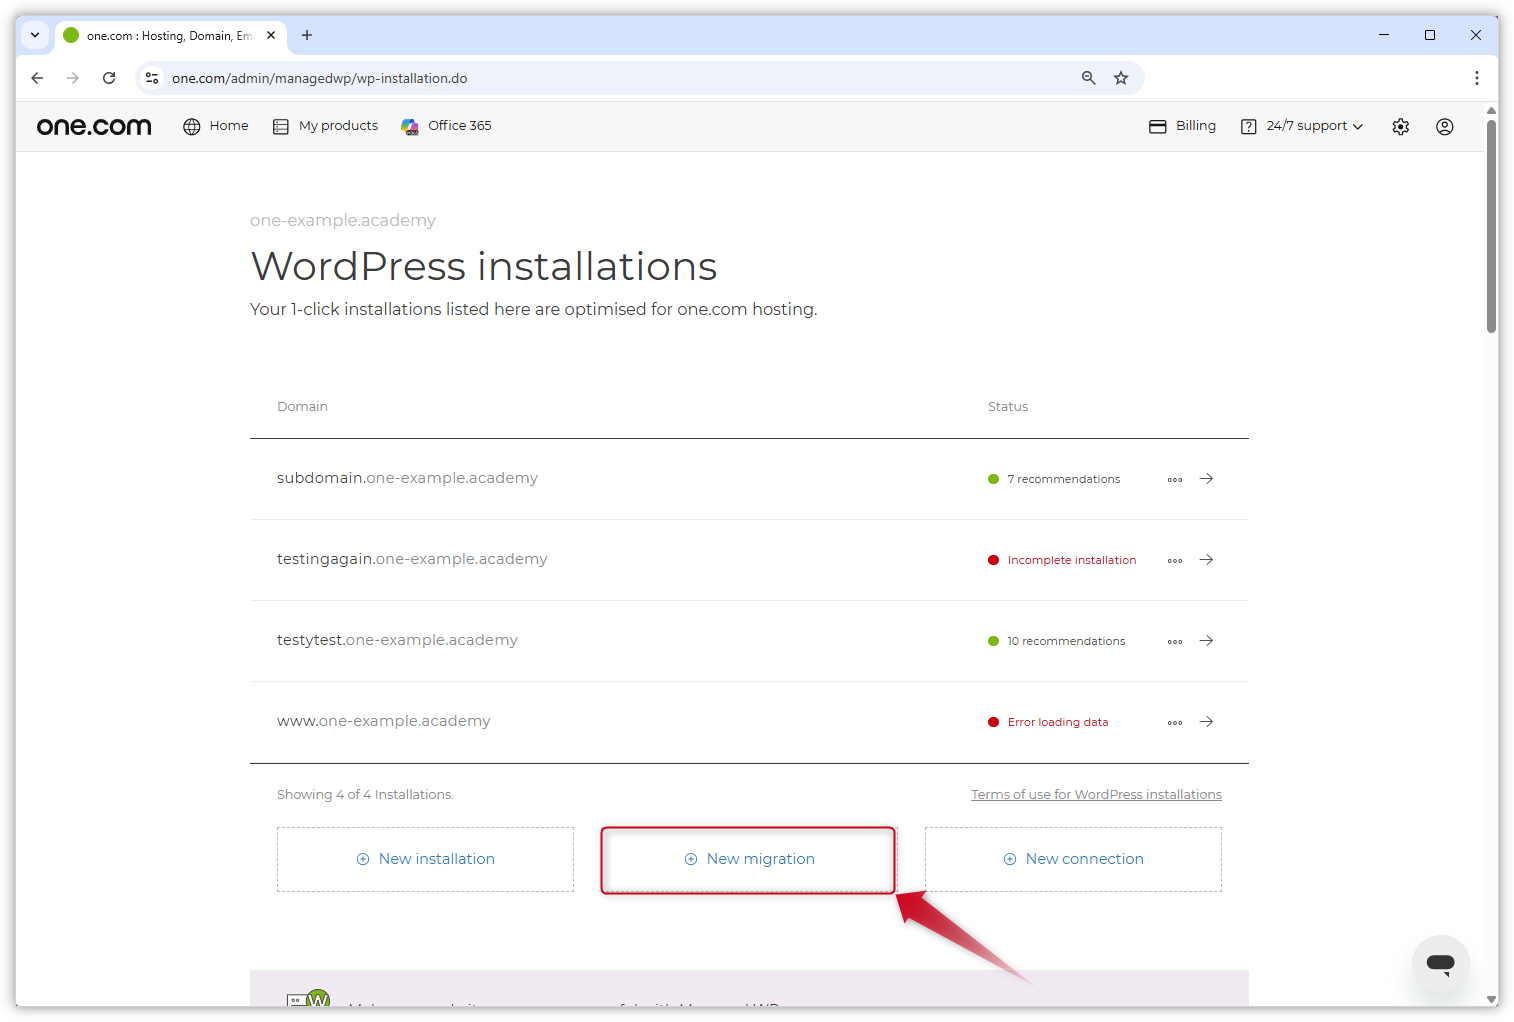This screenshot has width=1514, height=1022.
Task: Open Office 365 menu item
Action: 446,126
